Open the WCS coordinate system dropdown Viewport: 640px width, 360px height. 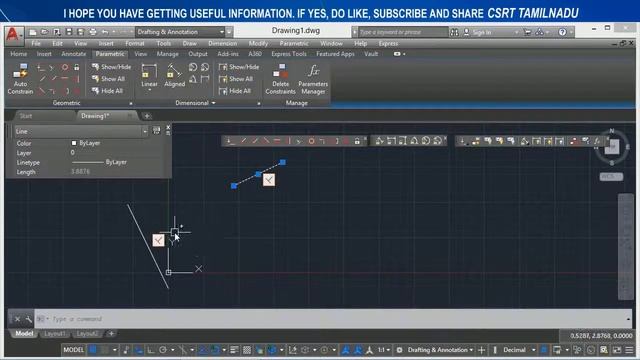[x=611, y=176]
